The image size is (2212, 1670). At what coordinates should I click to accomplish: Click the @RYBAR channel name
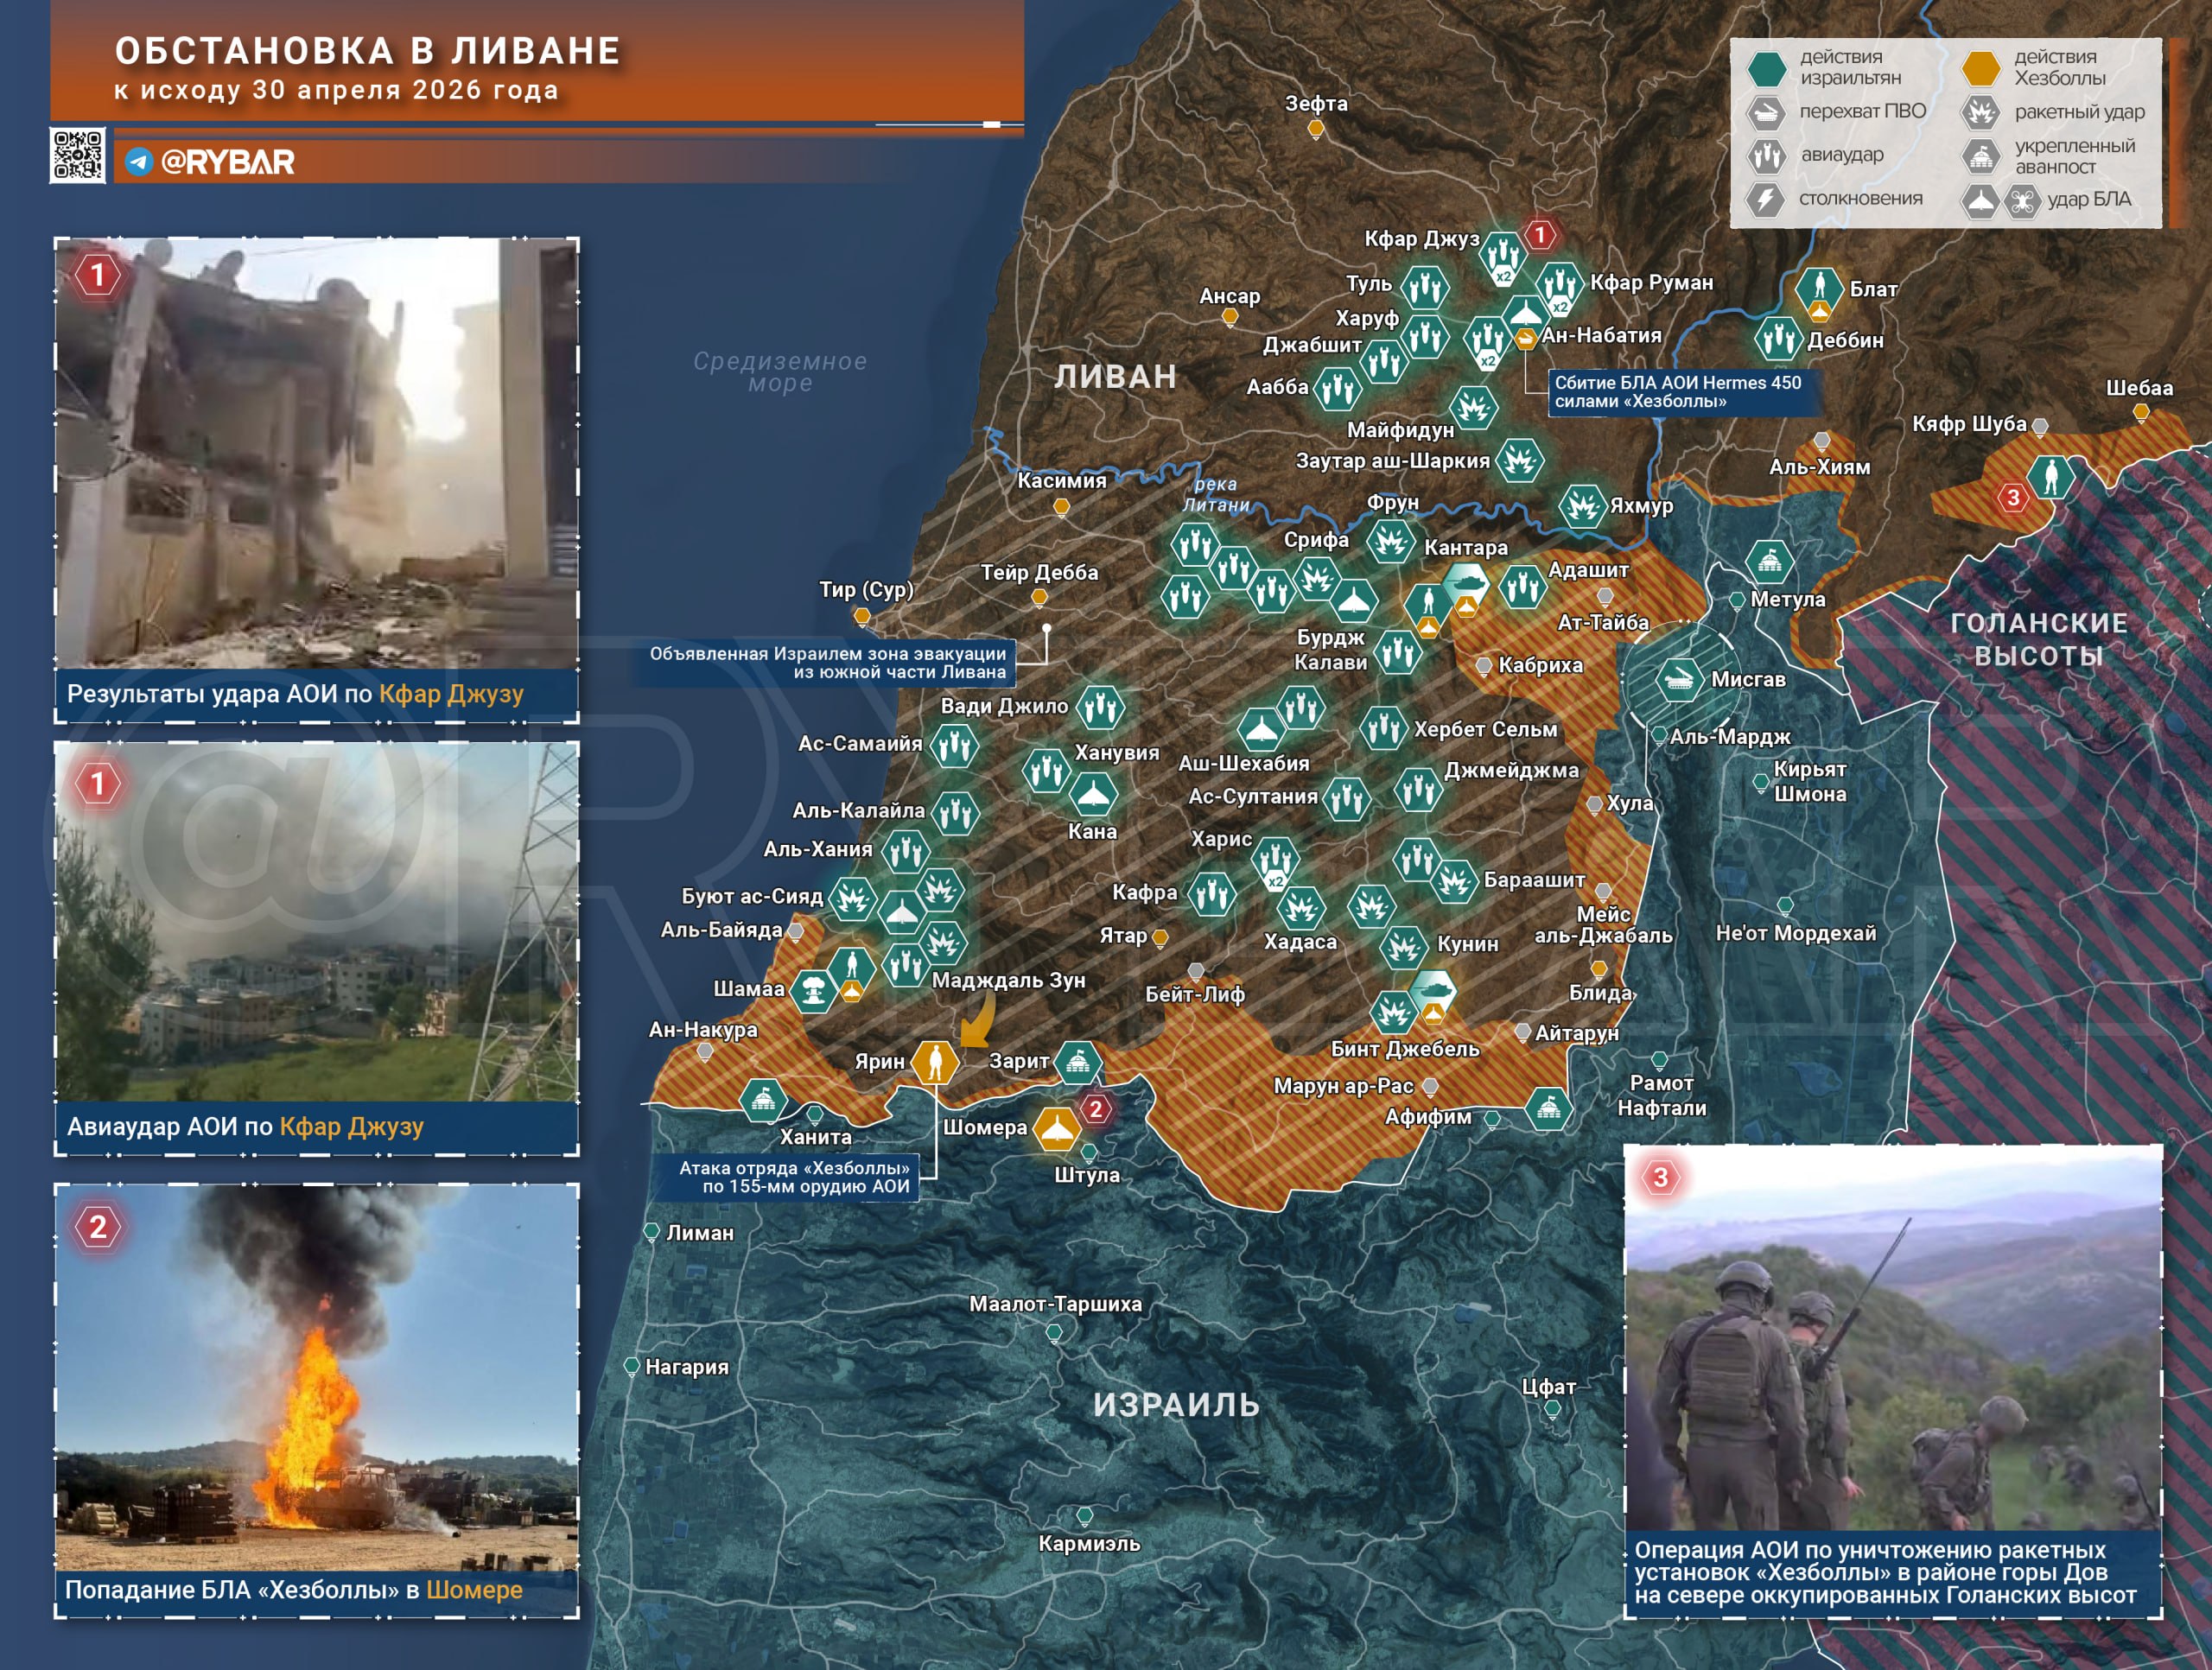pyautogui.click(x=228, y=162)
